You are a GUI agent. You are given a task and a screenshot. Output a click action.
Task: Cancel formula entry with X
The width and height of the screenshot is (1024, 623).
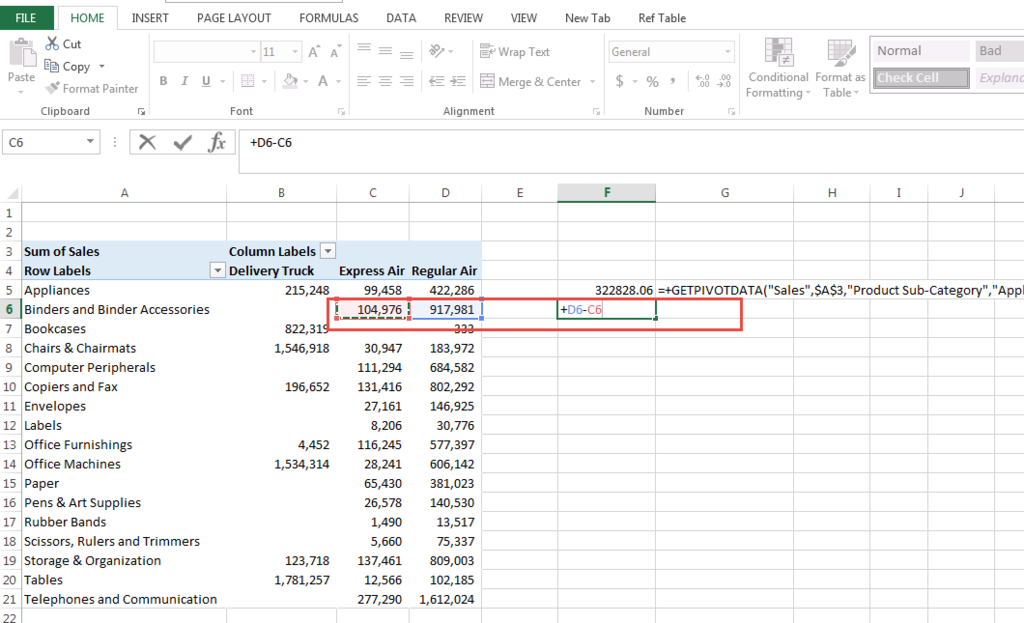point(148,142)
